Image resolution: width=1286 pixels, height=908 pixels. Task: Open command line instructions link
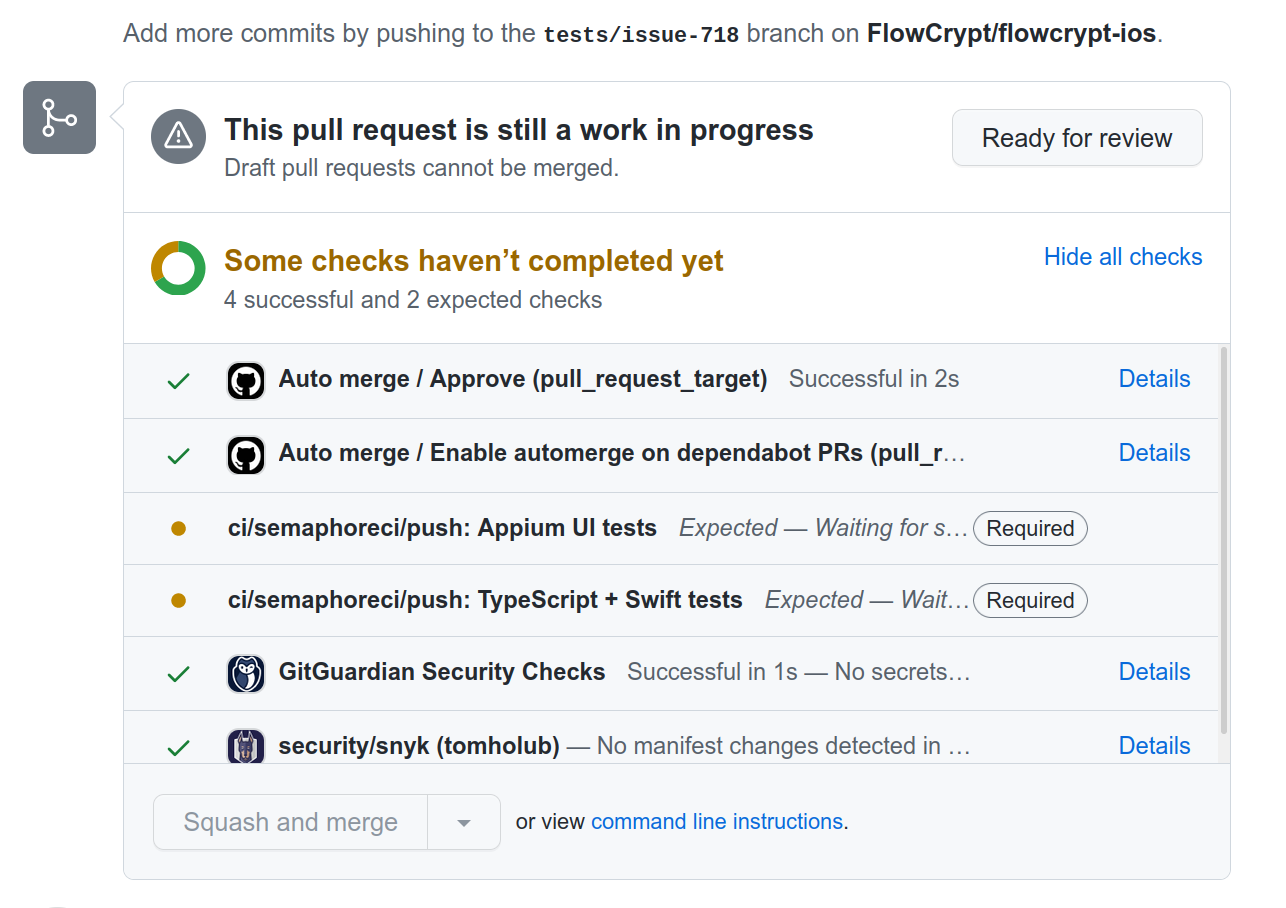pyautogui.click(x=717, y=822)
